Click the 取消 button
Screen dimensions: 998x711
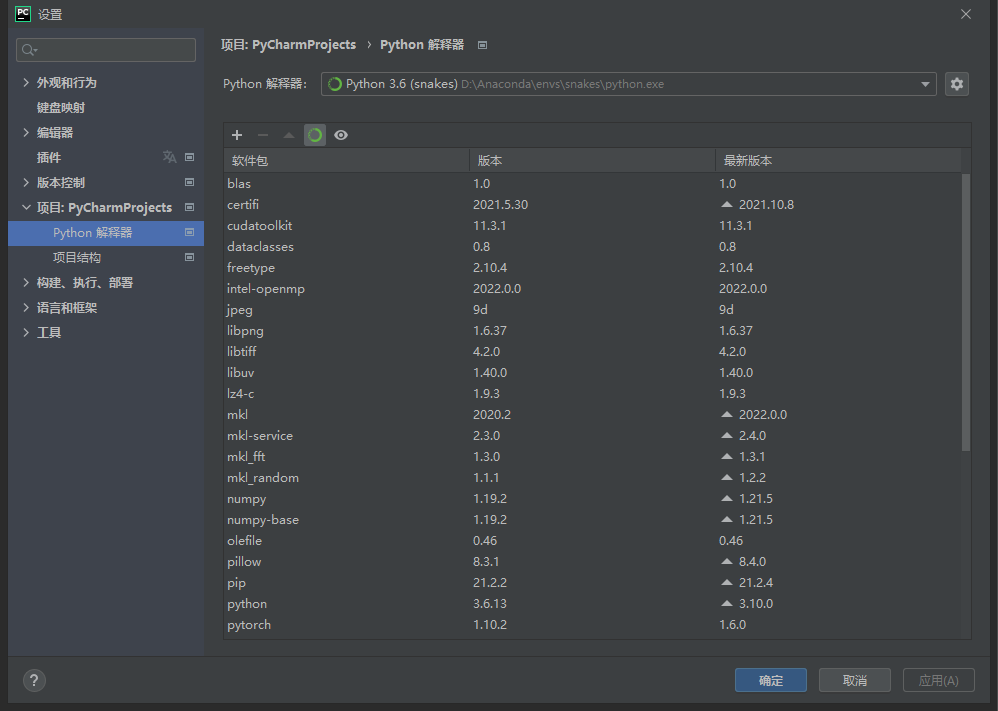[855, 680]
